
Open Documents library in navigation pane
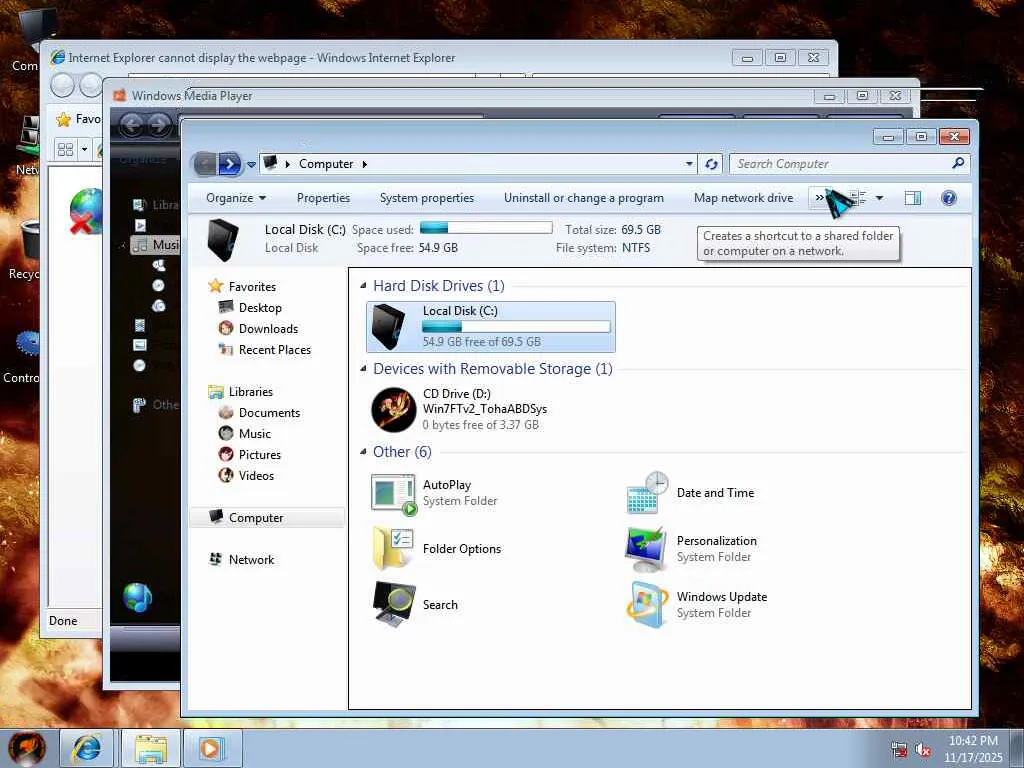pyautogui.click(x=269, y=413)
